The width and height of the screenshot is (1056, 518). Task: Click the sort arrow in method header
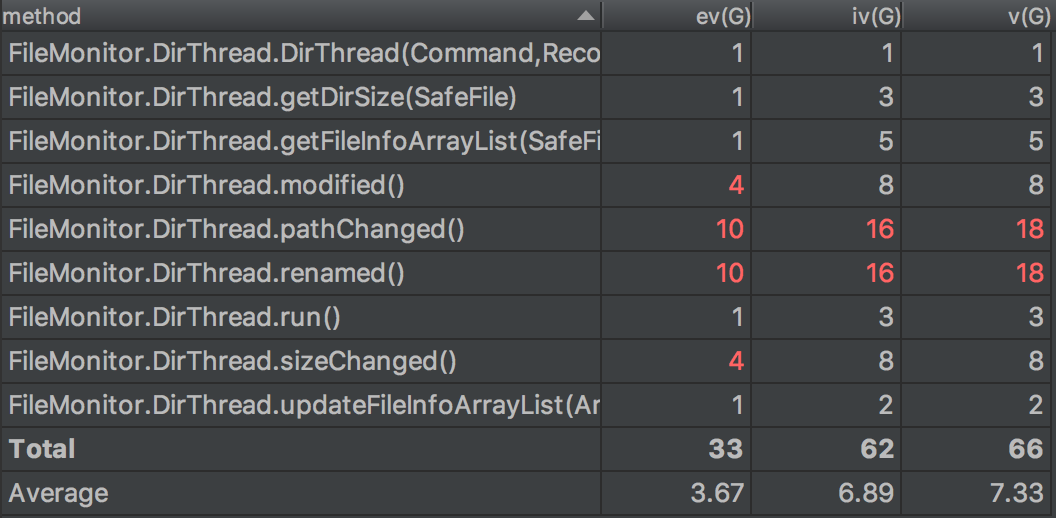[584, 16]
